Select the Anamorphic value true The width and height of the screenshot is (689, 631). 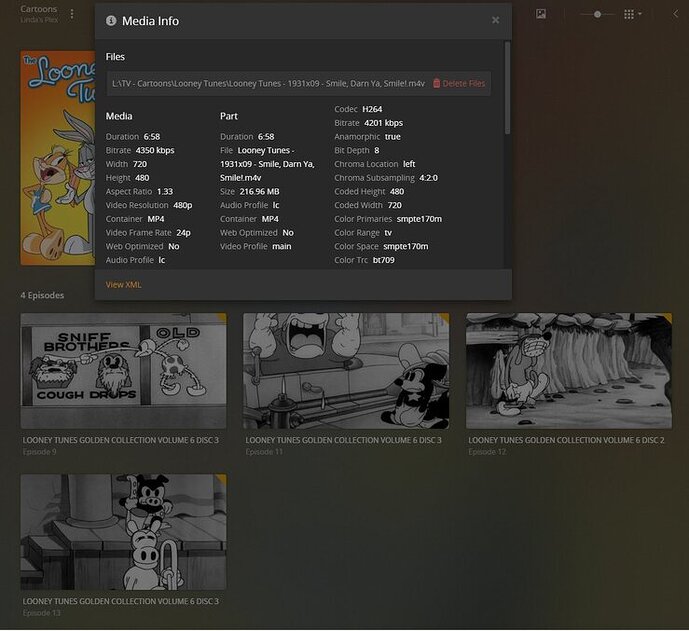click(393, 137)
